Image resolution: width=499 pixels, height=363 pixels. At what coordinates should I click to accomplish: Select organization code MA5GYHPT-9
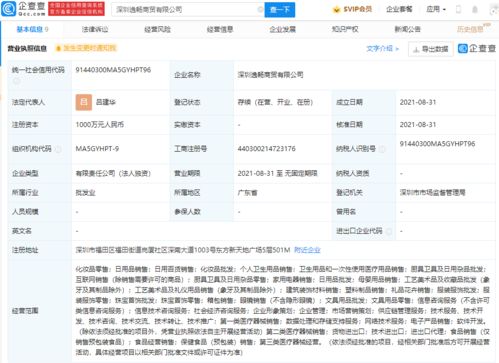[x=97, y=149]
